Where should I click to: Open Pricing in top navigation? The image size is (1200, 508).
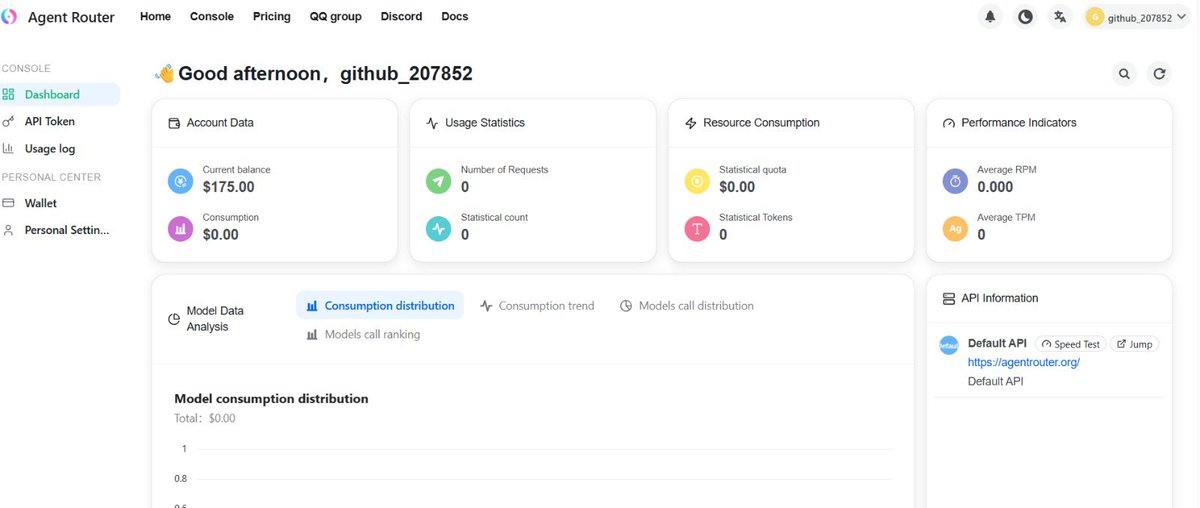(x=272, y=17)
